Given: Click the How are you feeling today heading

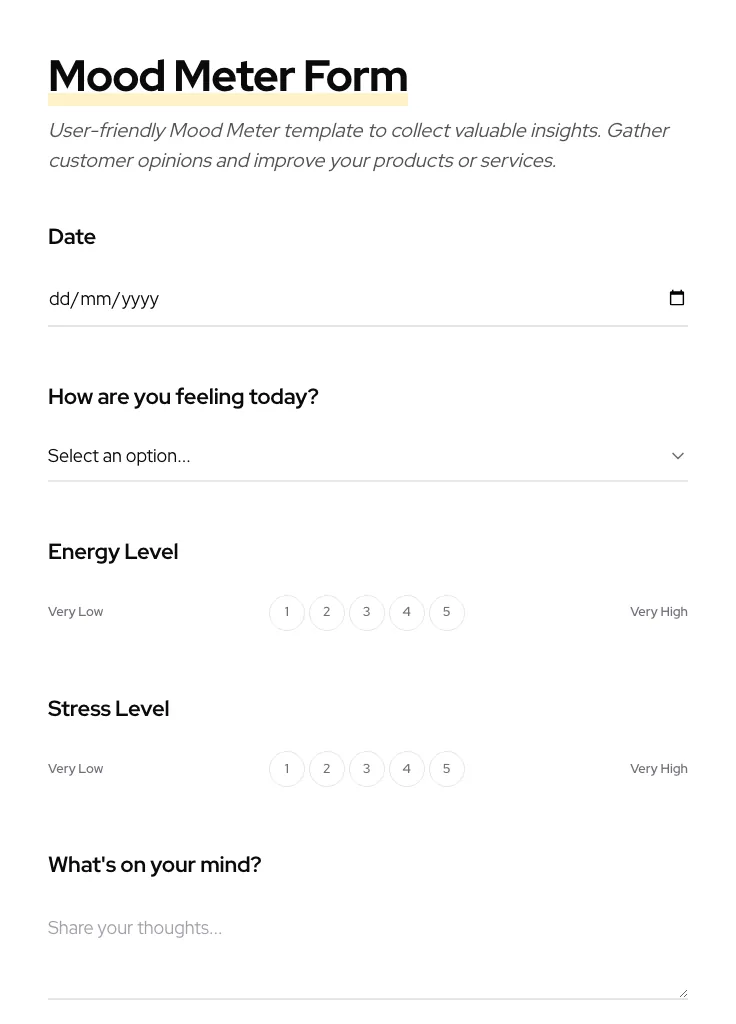Looking at the screenshot, I should [x=183, y=396].
